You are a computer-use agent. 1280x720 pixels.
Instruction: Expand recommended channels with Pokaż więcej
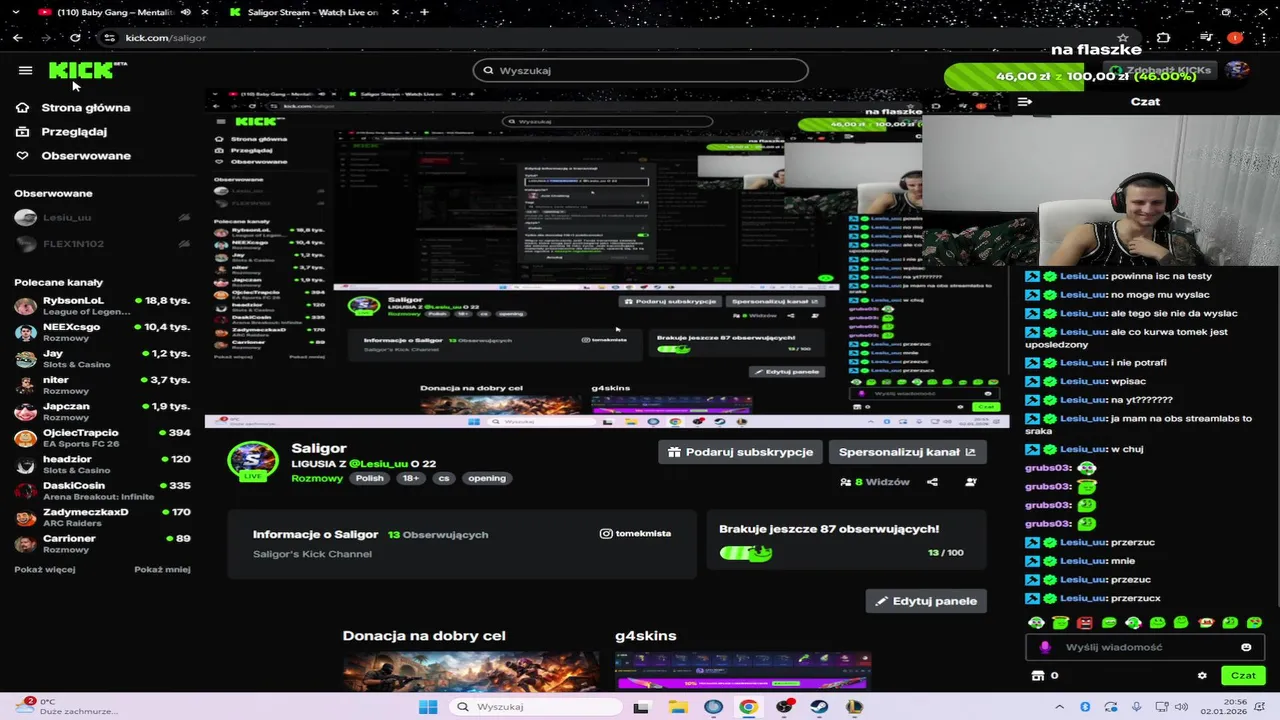44,570
